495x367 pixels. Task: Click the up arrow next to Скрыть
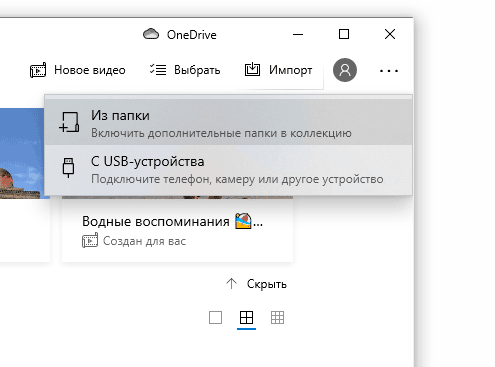click(x=231, y=284)
